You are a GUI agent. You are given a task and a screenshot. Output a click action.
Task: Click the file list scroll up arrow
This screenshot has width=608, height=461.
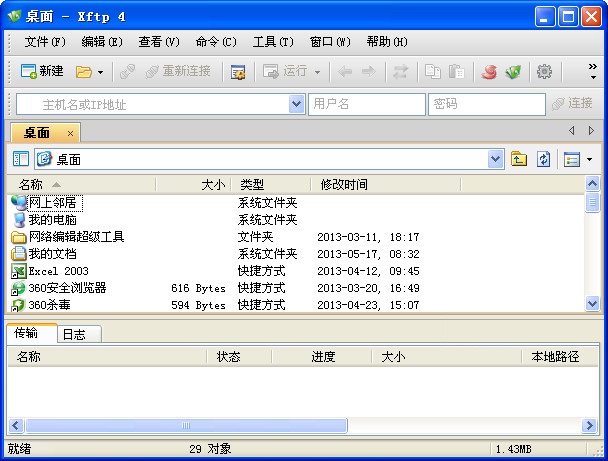point(592,184)
